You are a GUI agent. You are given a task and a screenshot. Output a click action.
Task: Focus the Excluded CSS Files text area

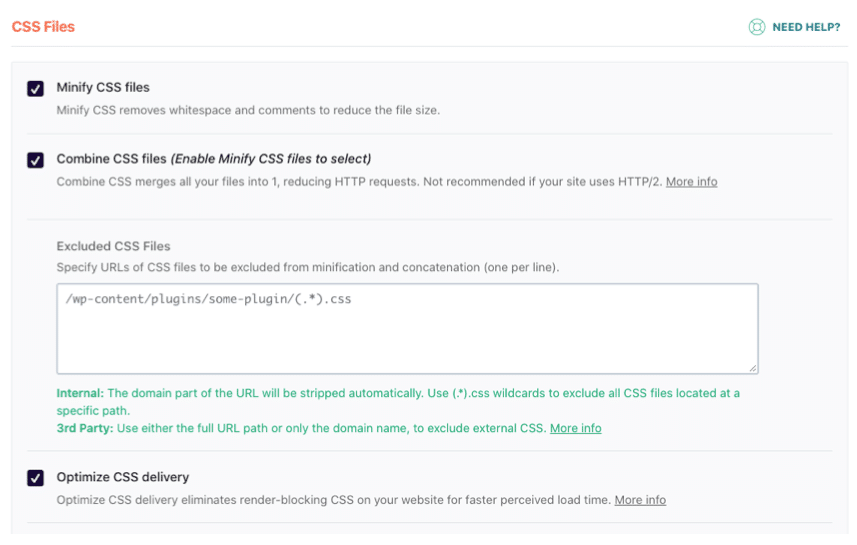407,329
